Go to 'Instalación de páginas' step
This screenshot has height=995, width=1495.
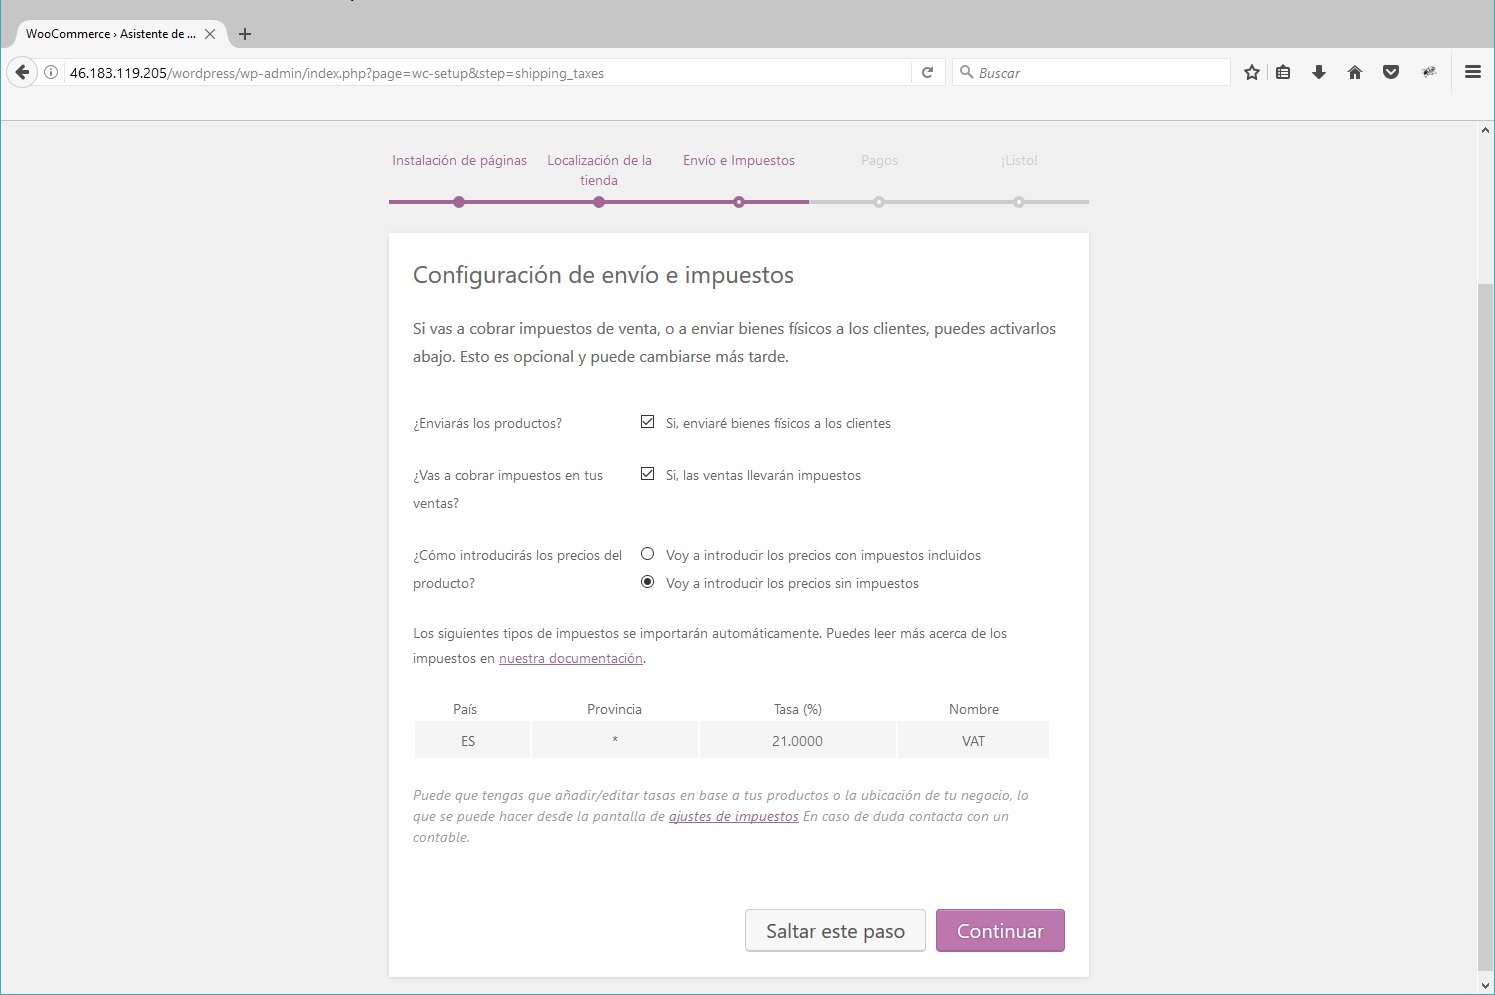(459, 160)
